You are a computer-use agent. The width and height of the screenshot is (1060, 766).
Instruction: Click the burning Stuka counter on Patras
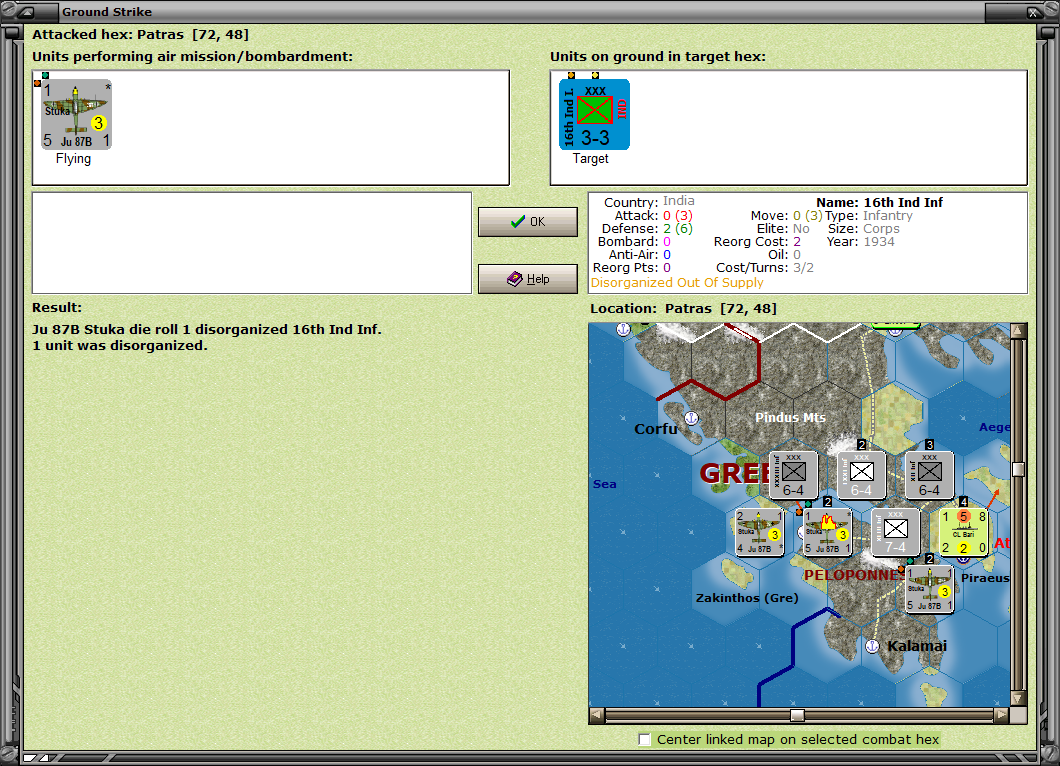coord(827,532)
